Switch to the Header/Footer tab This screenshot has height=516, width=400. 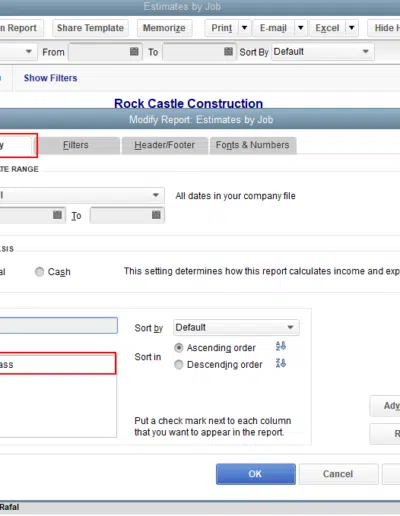pyautogui.click(x=165, y=145)
